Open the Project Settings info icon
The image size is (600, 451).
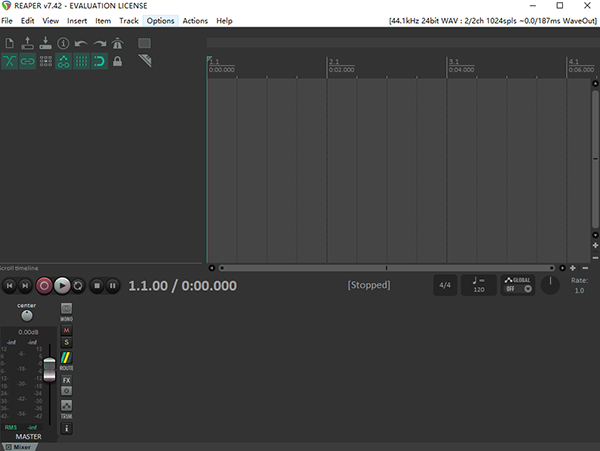(63, 43)
